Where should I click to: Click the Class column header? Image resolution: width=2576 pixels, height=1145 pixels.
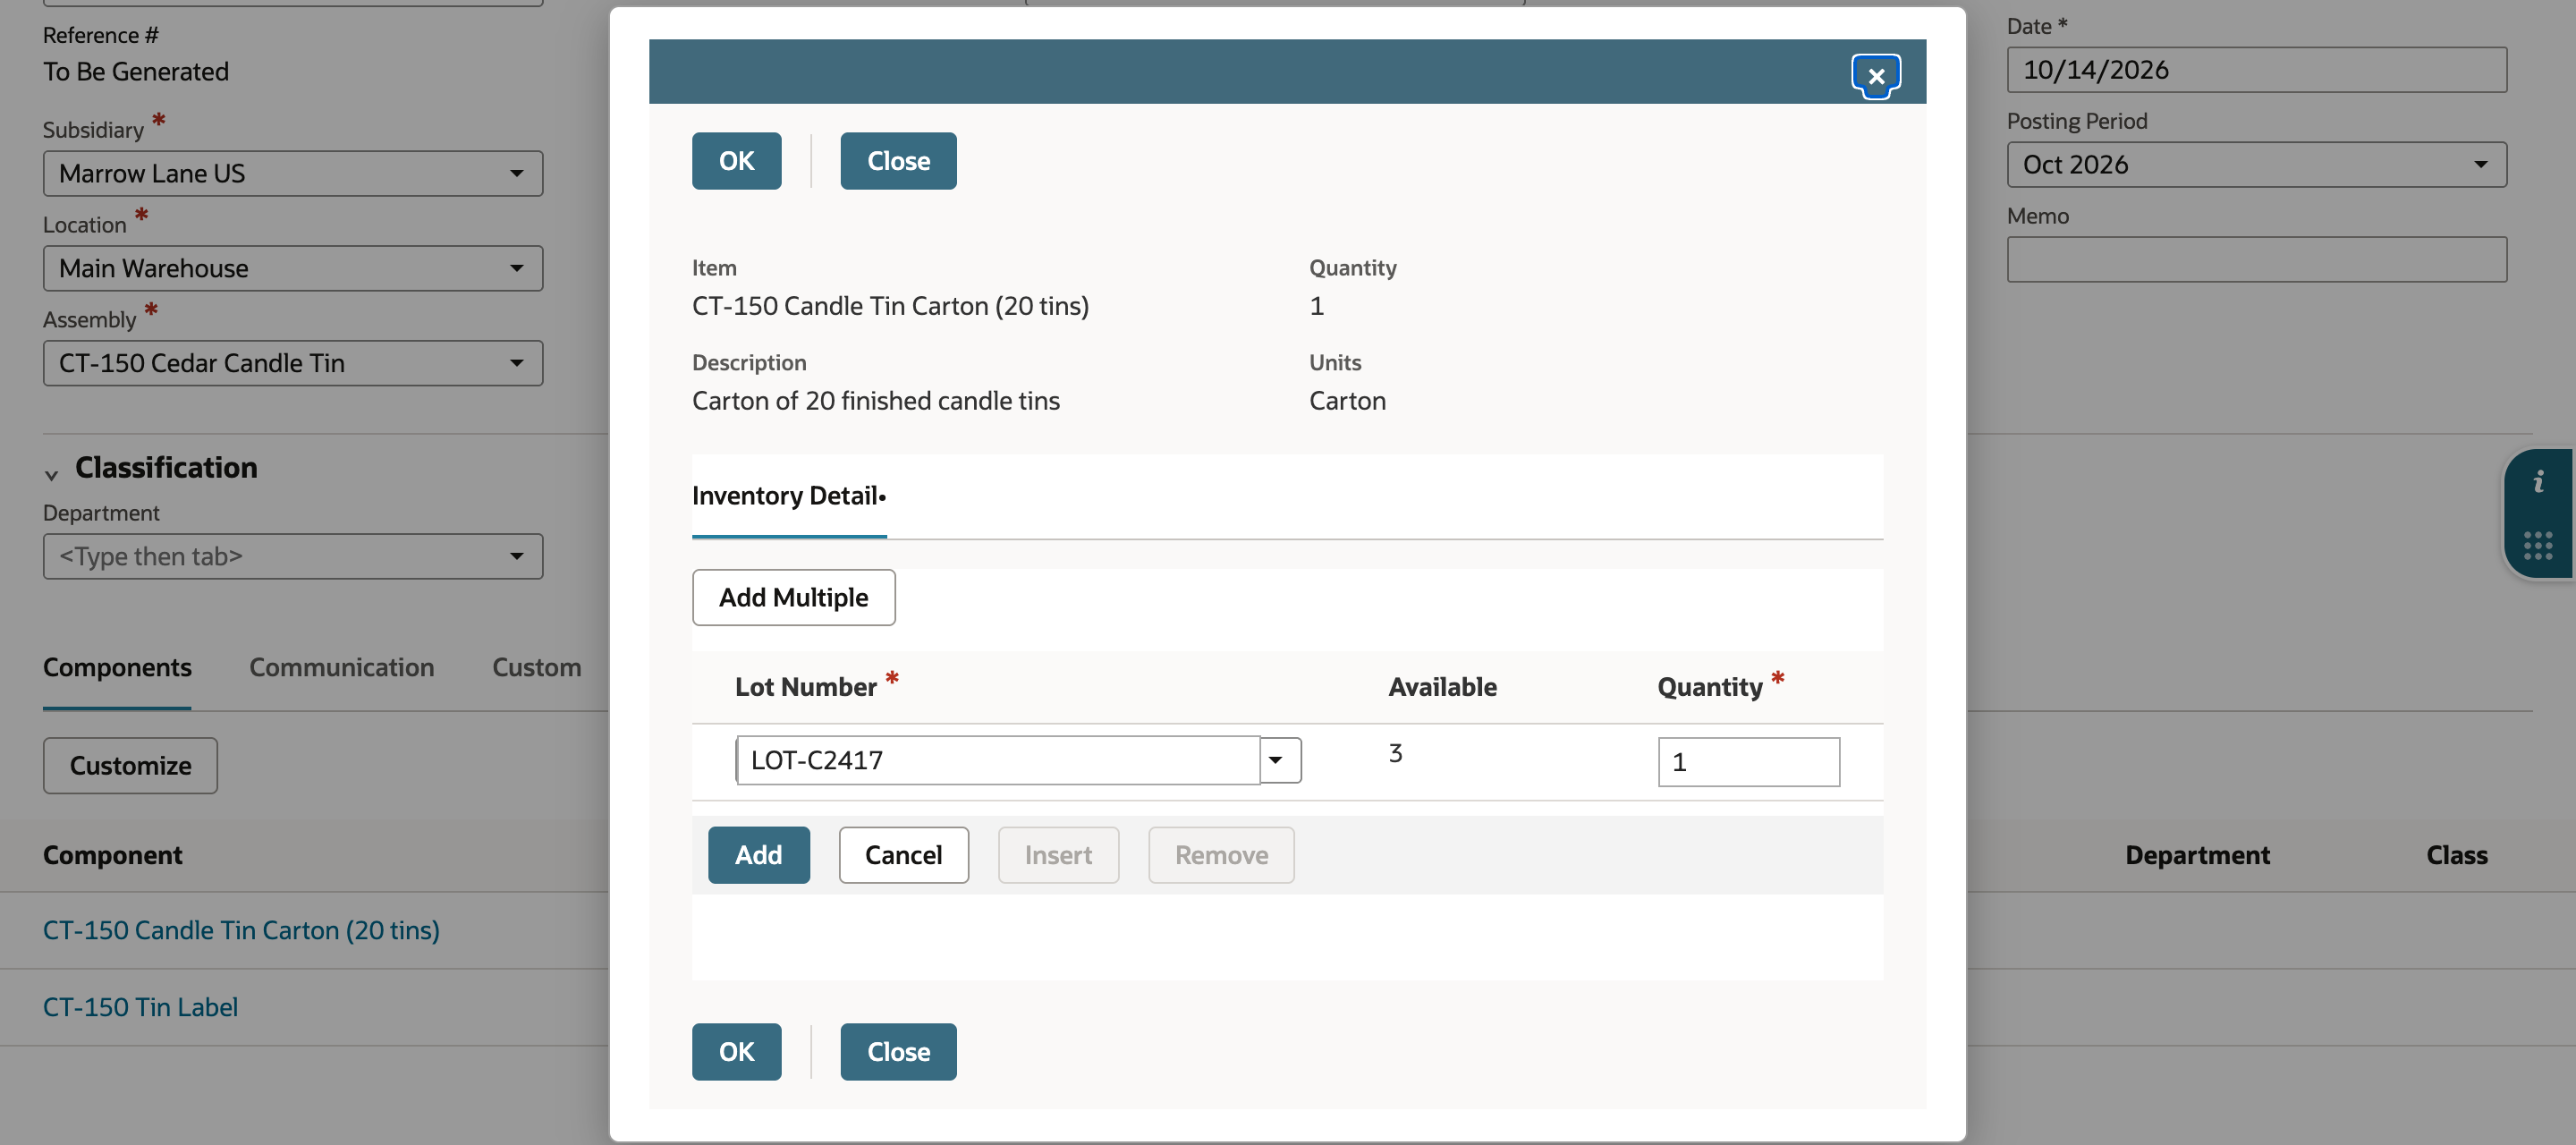[x=2456, y=856]
